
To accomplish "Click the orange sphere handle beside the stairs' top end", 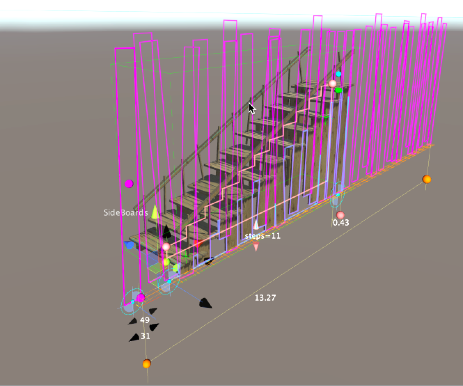I will [x=427, y=179].
